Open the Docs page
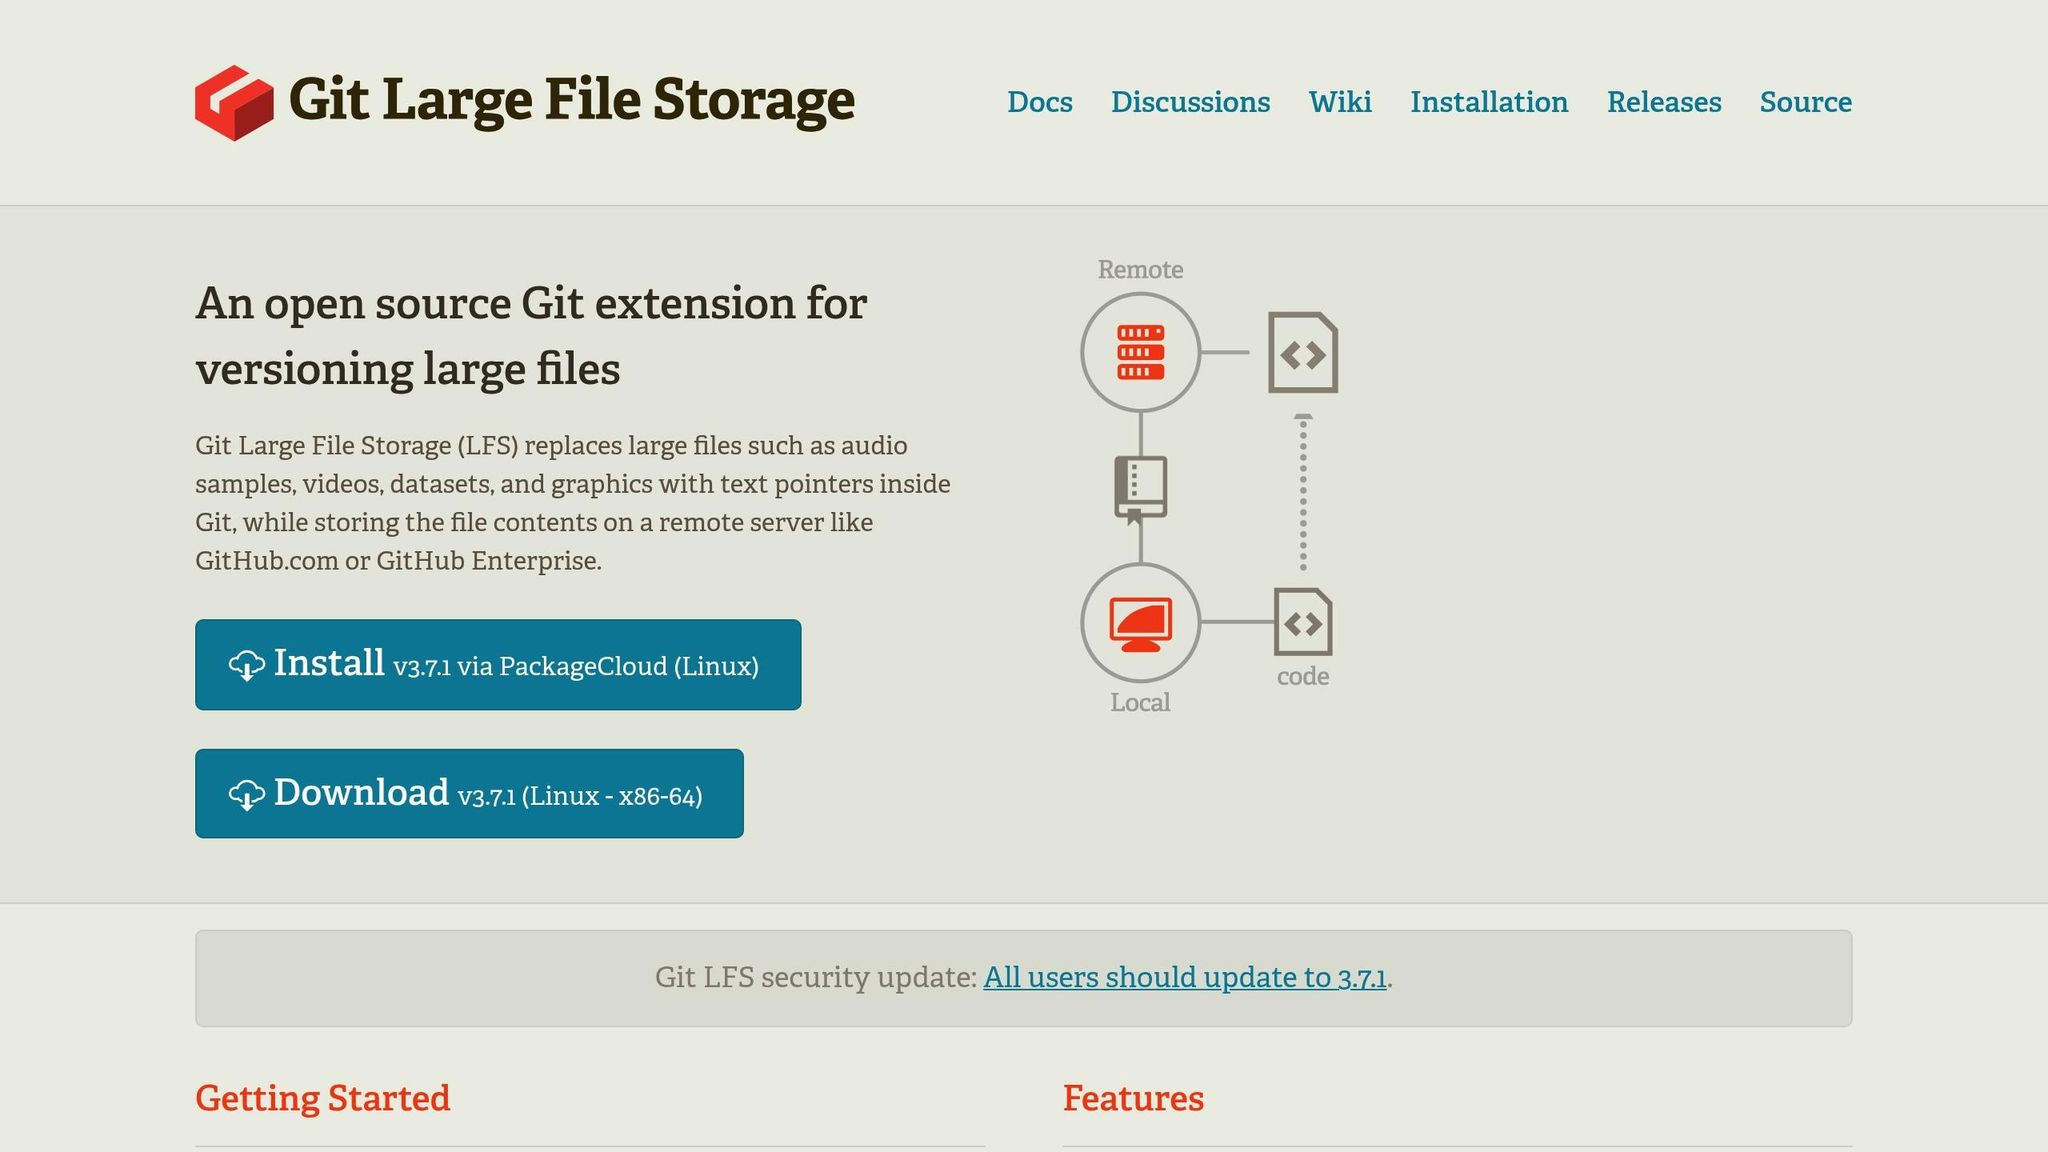Viewport: 2048px width, 1152px height. [1040, 102]
